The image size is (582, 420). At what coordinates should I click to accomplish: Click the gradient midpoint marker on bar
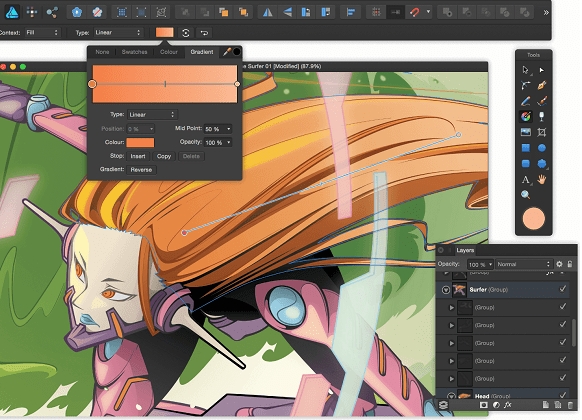(165, 84)
